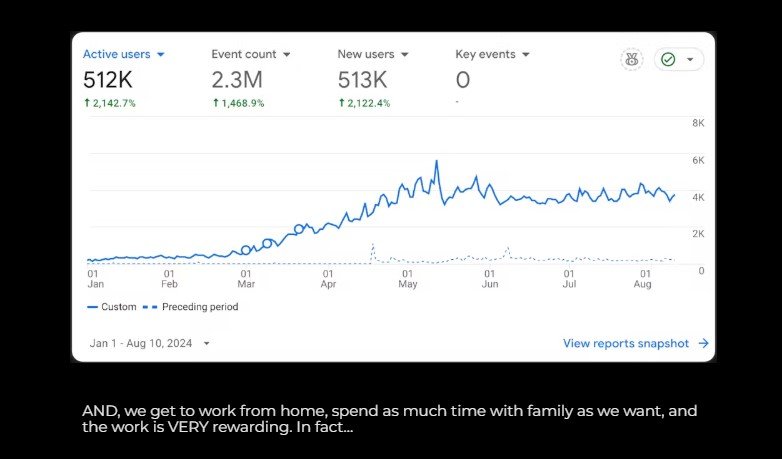Viewport: 782px width, 459px height.
Task: Click the solid blue Custom legend line
Action: coord(92,307)
